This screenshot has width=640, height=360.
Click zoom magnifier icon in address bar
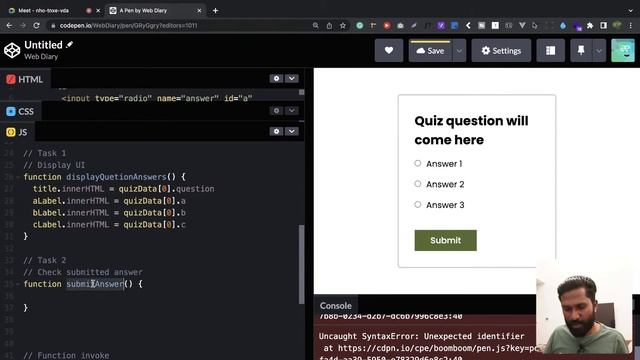[316, 25]
